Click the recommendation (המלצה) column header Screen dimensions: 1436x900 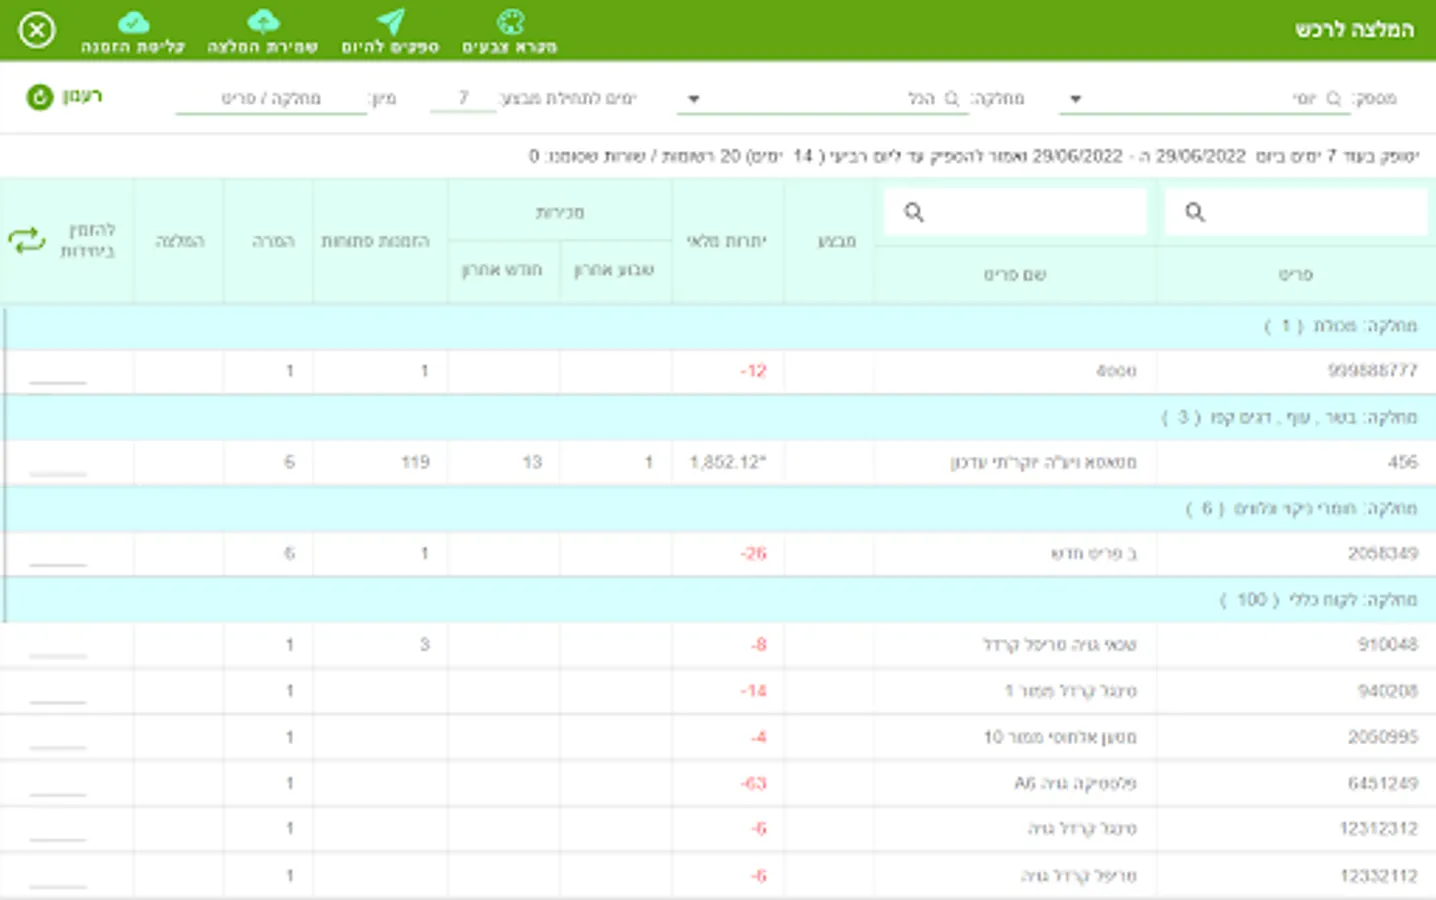[180, 241]
